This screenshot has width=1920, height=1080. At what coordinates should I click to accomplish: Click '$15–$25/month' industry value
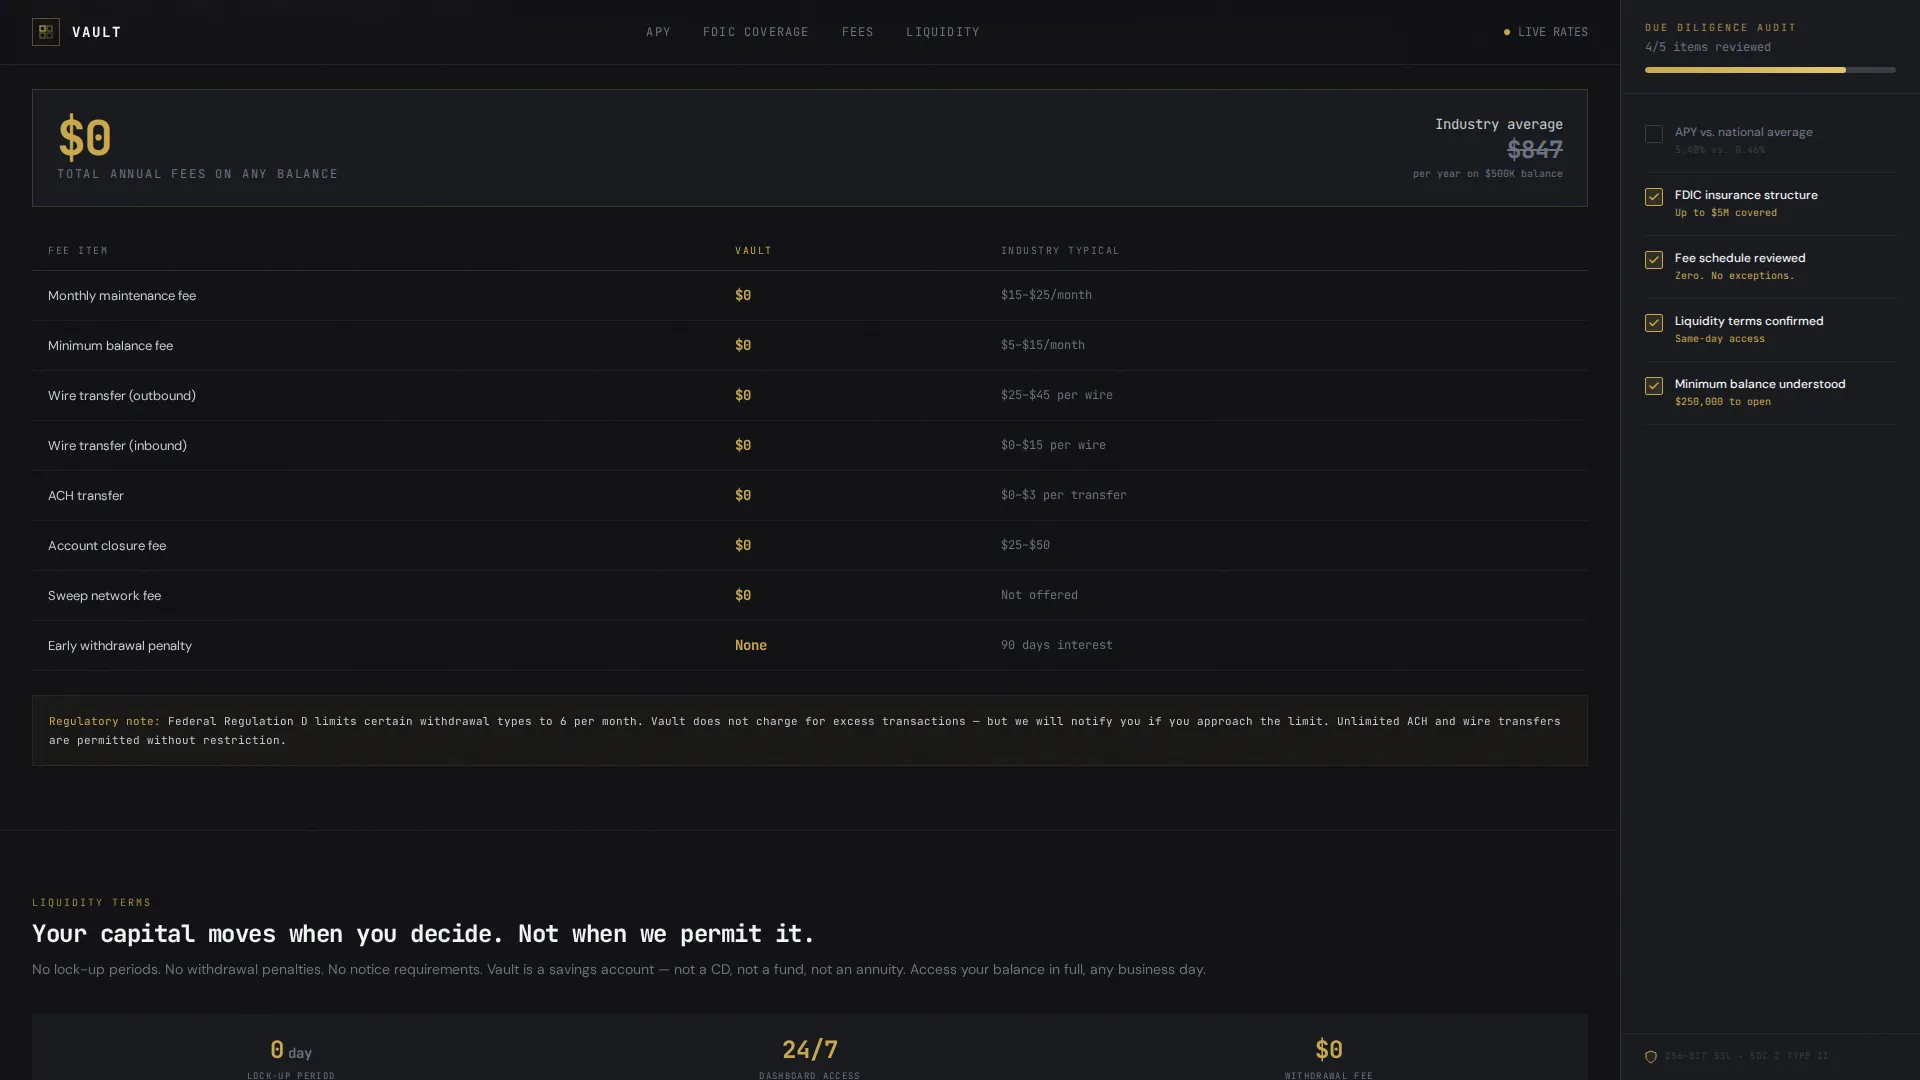pyautogui.click(x=1046, y=295)
